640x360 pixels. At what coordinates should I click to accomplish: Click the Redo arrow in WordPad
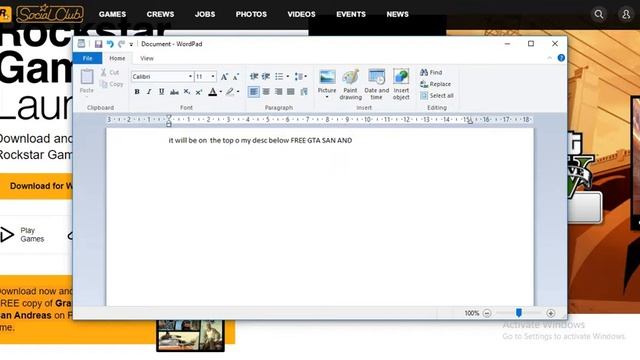tap(121, 44)
